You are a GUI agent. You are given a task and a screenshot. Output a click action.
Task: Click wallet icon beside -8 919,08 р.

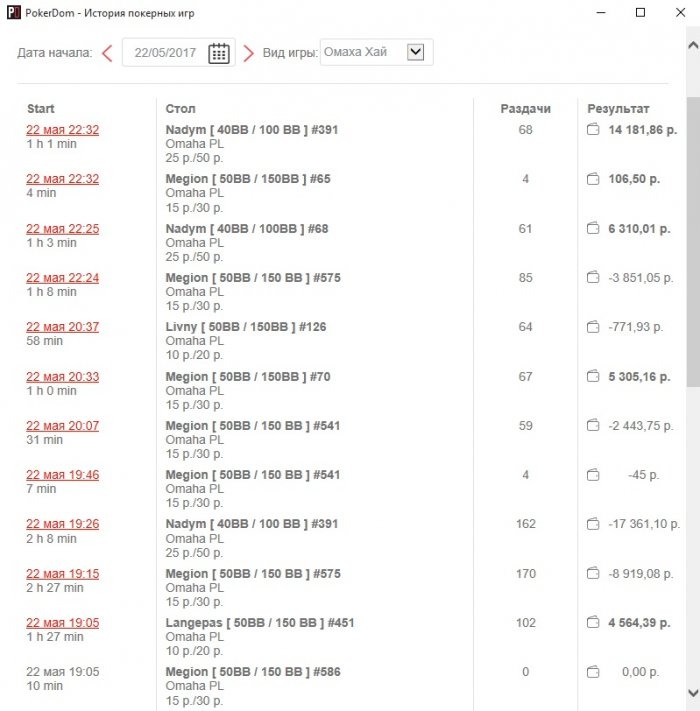click(593, 573)
